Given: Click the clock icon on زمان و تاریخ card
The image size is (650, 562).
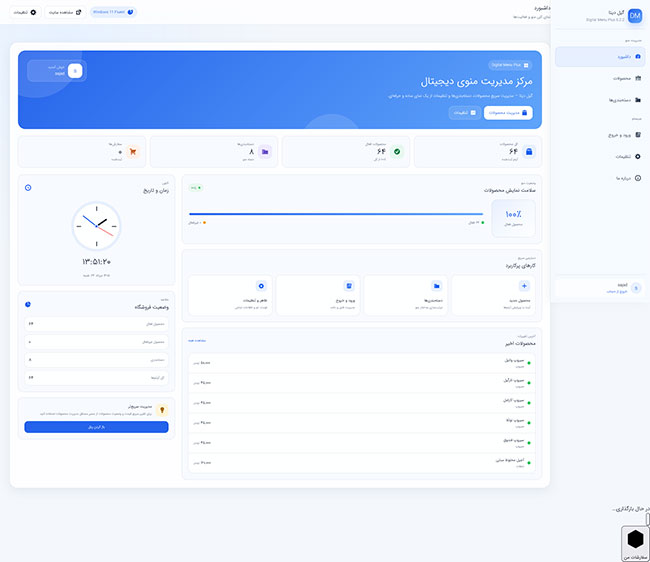Looking at the screenshot, I should (x=28, y=188).
